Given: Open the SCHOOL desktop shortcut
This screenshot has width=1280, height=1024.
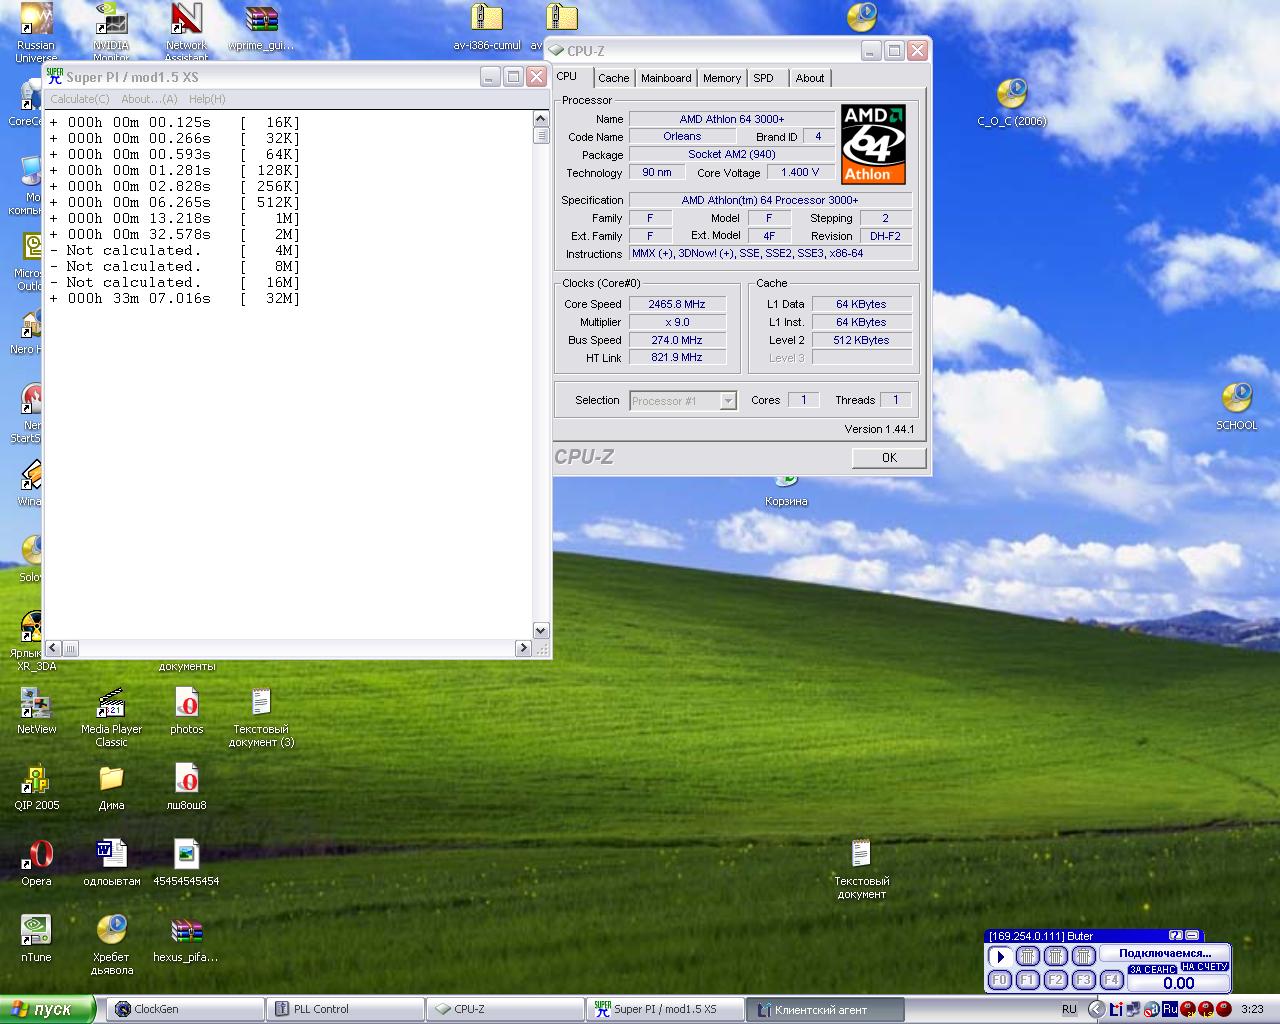Looking at the screenshot, I should (1237, 407).
